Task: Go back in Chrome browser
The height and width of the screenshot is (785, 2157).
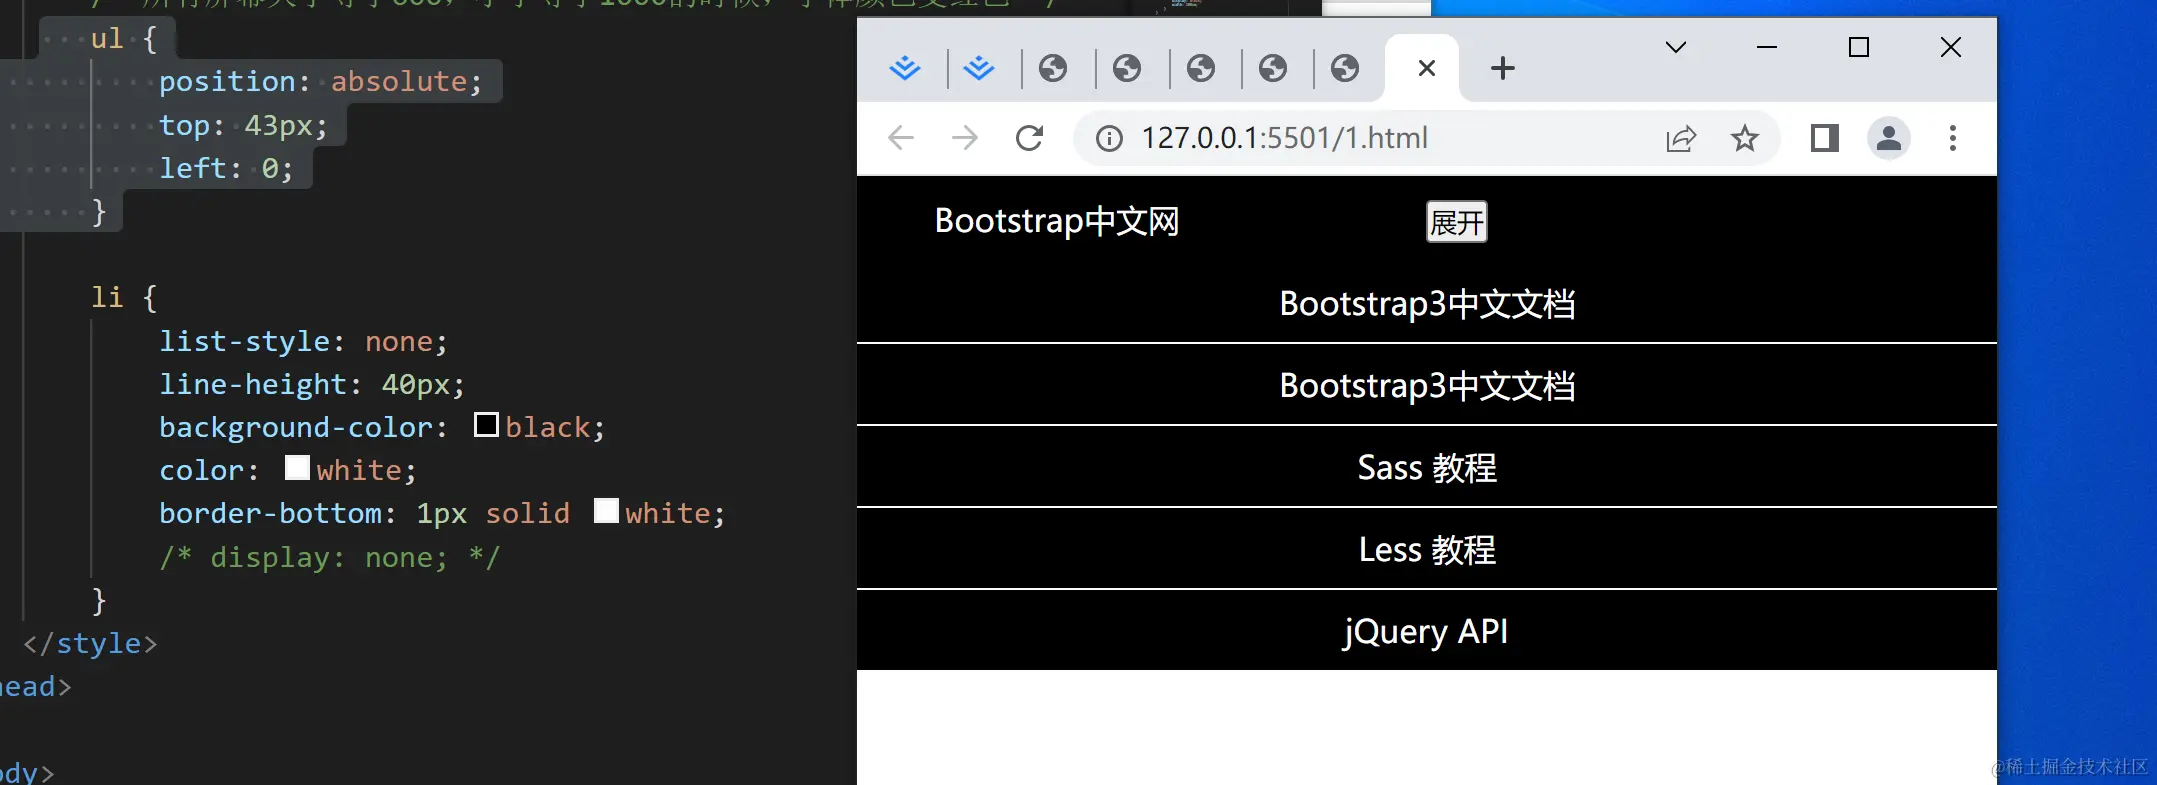Action: point(901,138)
